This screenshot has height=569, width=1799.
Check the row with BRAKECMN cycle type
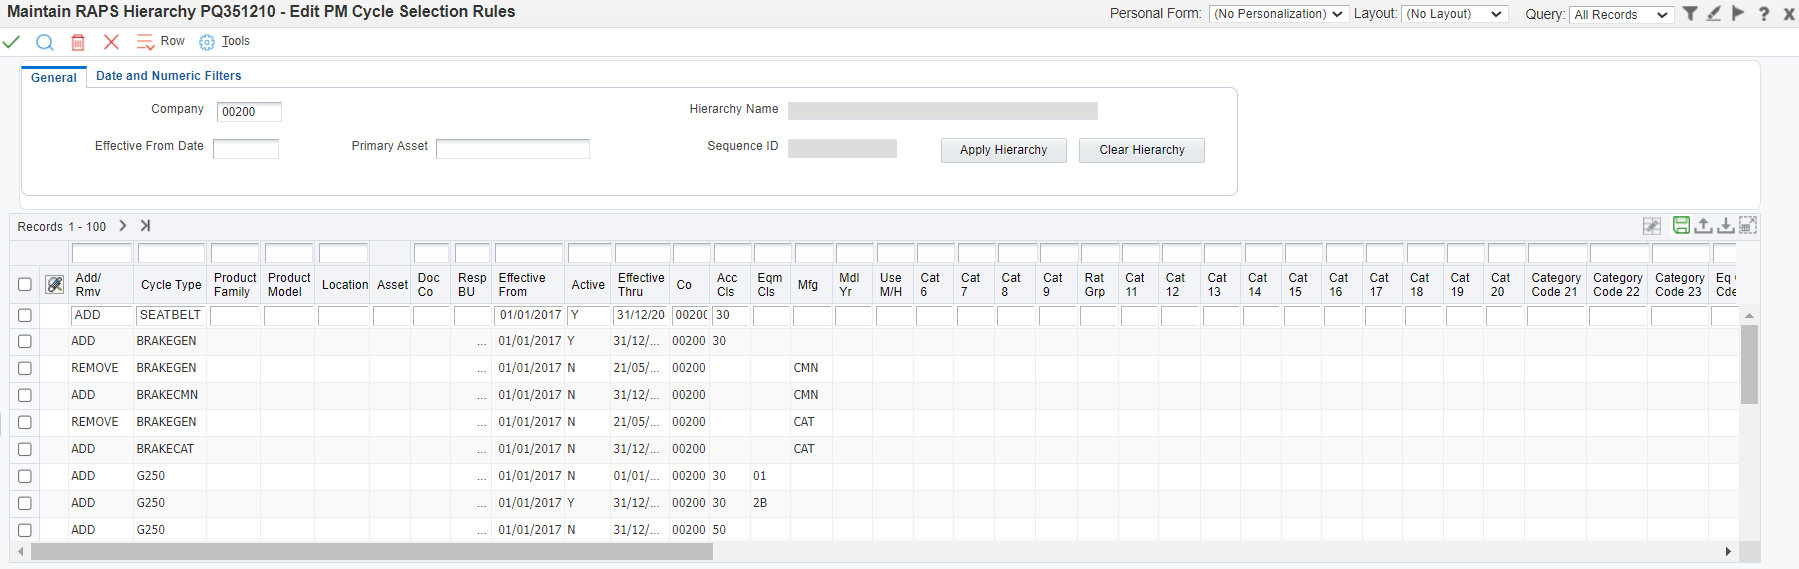[x=25, y=395]
